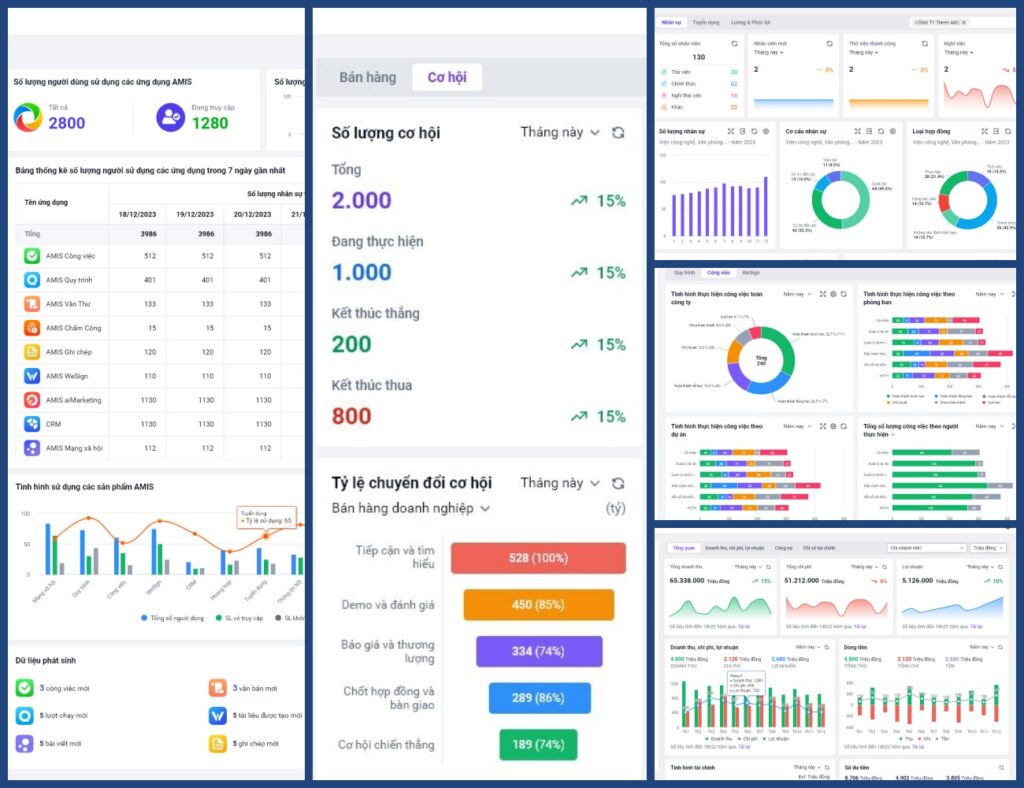Click the red 528 (100%) funnel stage

pos(539,558)
